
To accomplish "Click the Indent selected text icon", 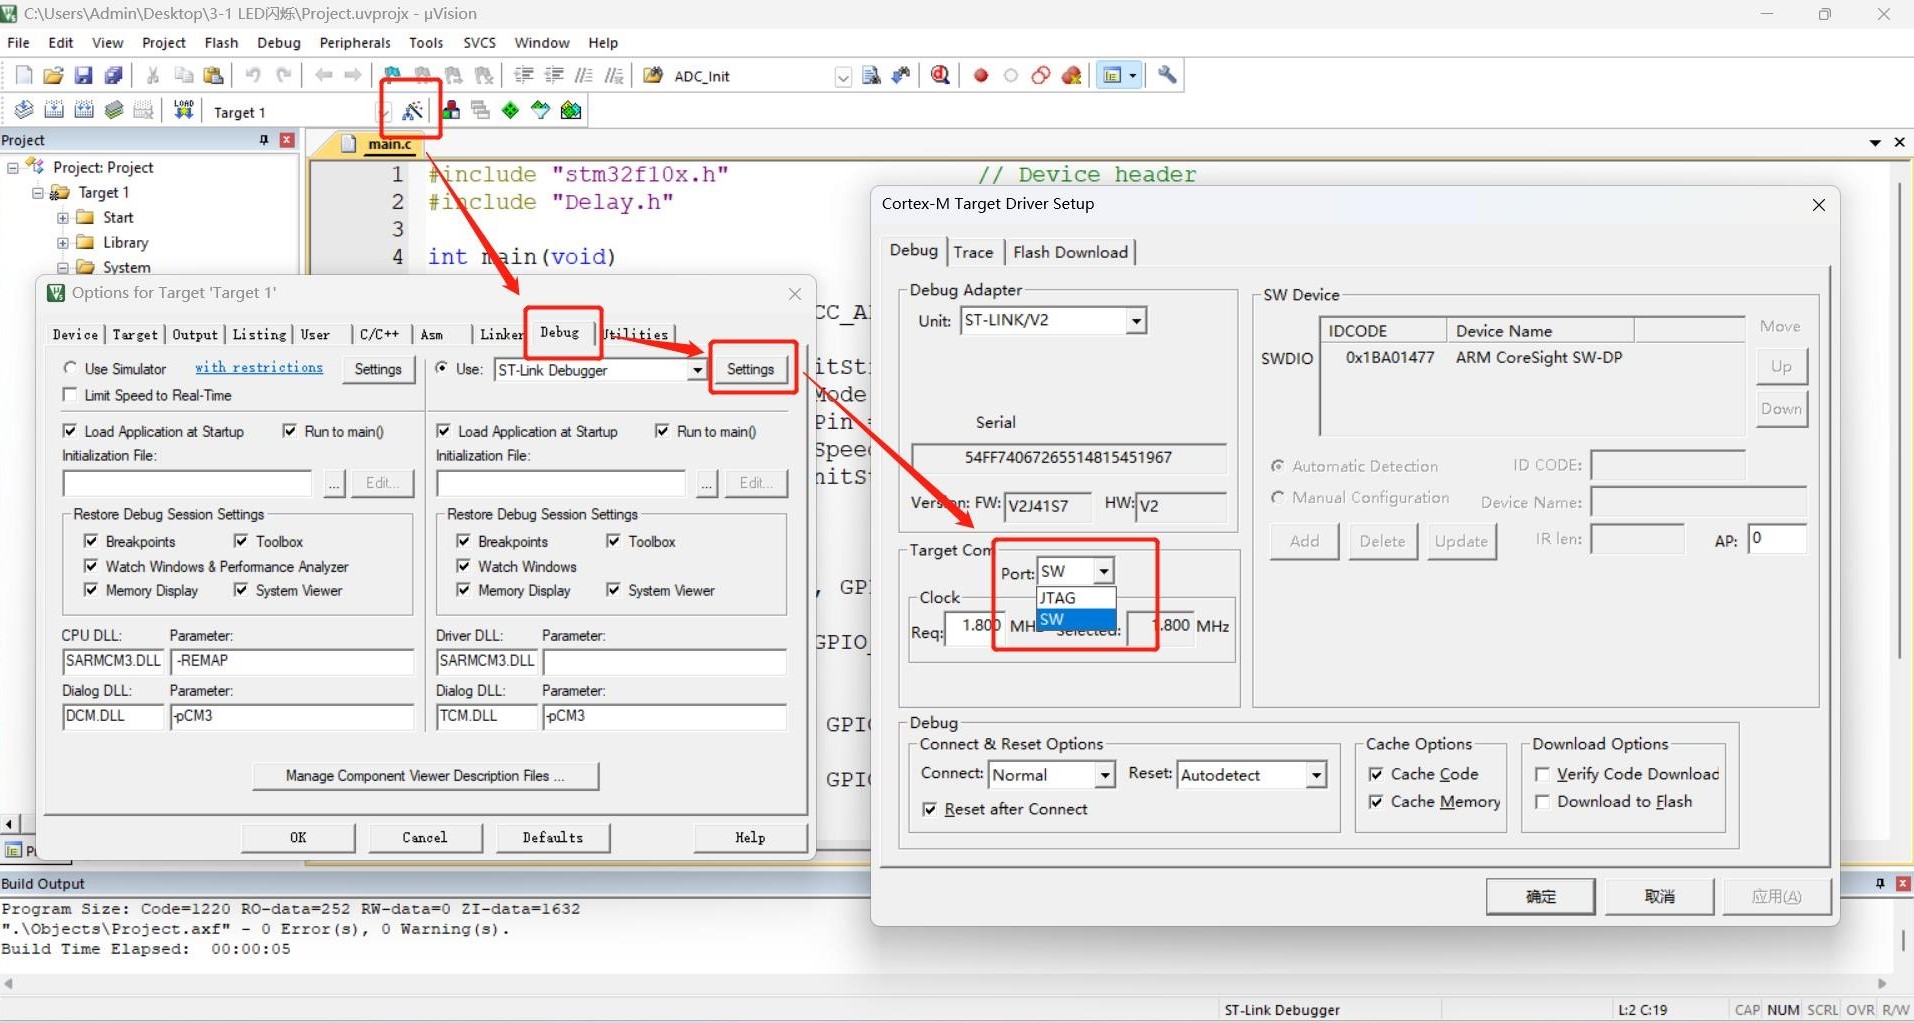I will [523, 76].
